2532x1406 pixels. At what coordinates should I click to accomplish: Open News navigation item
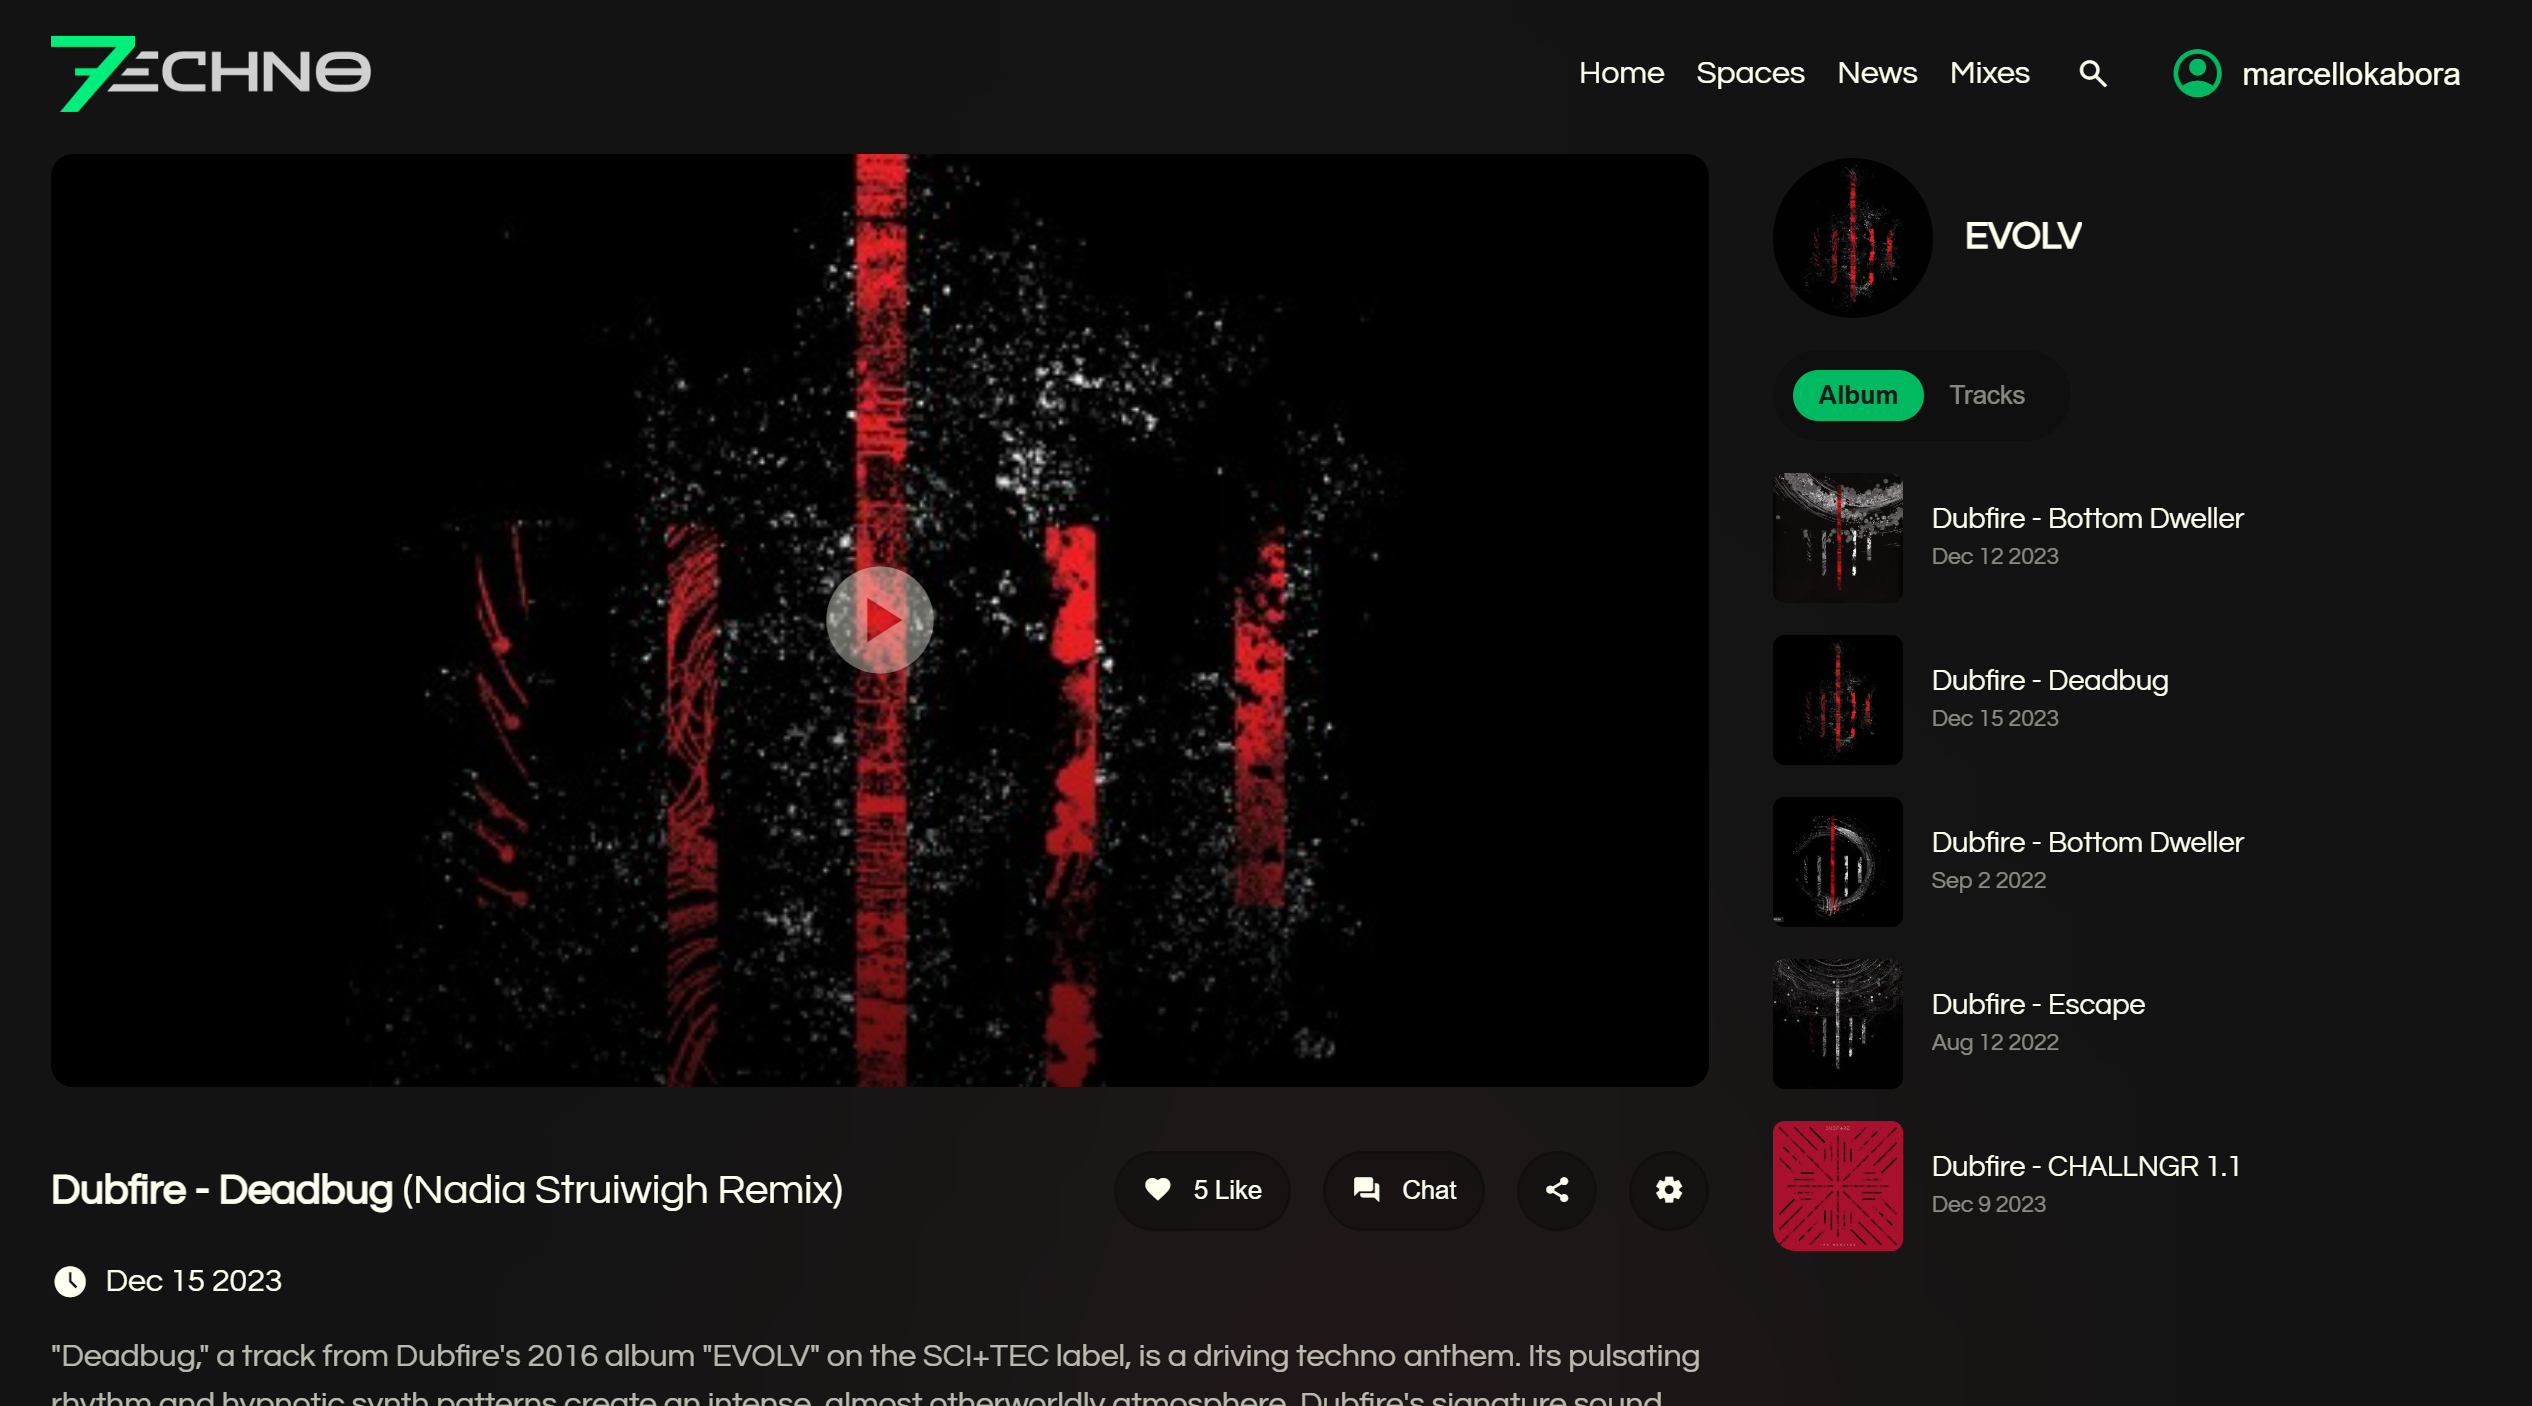coord(1877,73)
